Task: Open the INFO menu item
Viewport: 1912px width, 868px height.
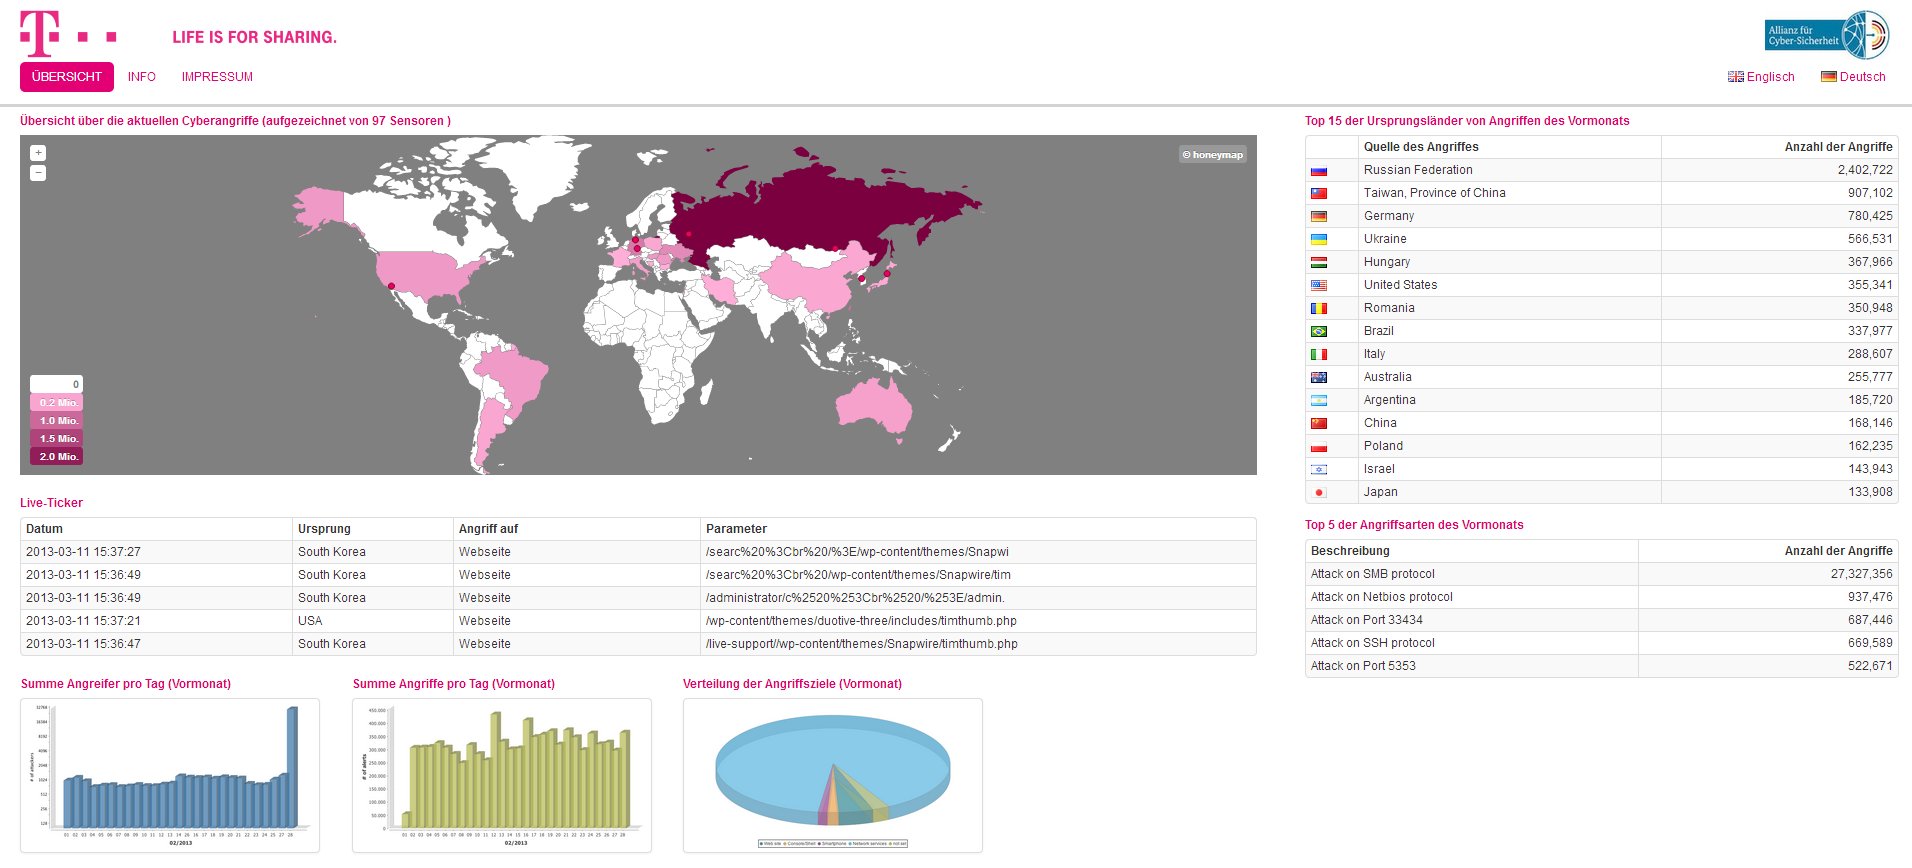Action: click(142, 77)
